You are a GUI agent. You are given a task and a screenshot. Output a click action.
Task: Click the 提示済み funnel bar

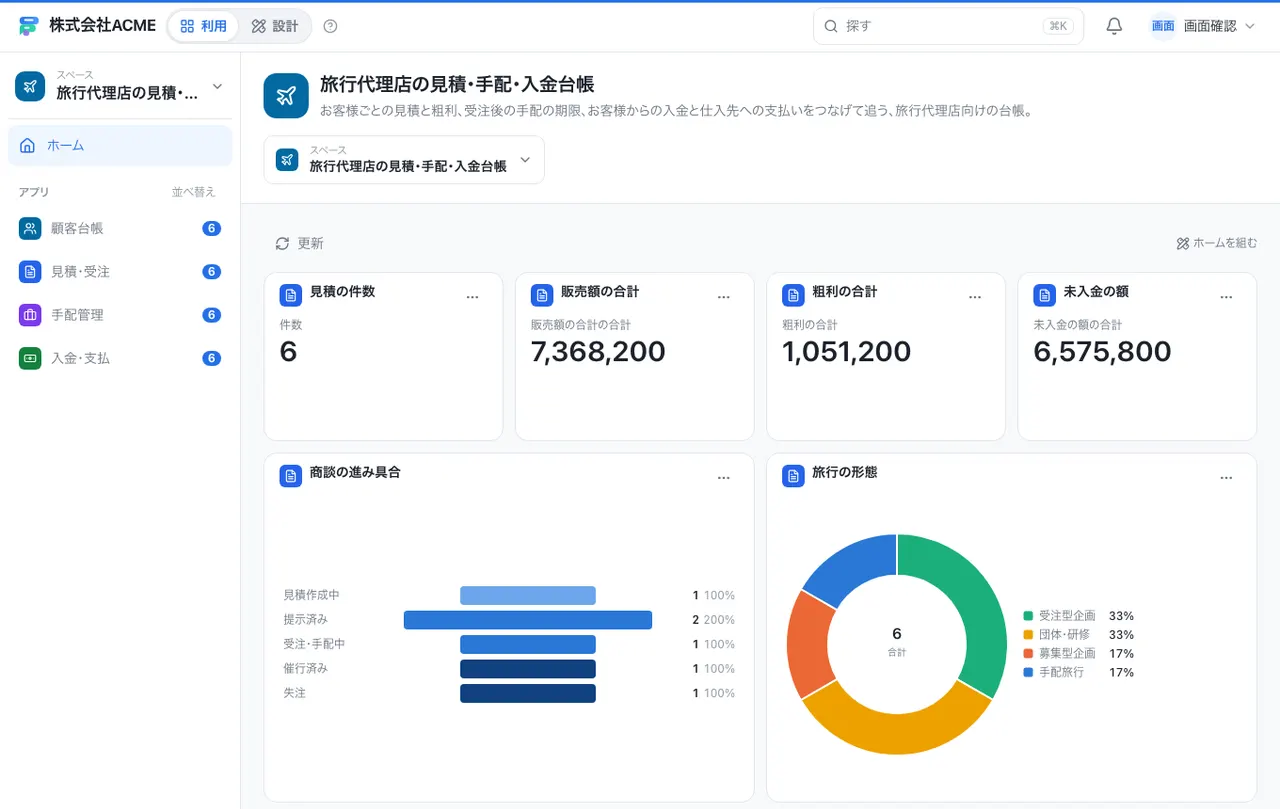click(528, 620)
